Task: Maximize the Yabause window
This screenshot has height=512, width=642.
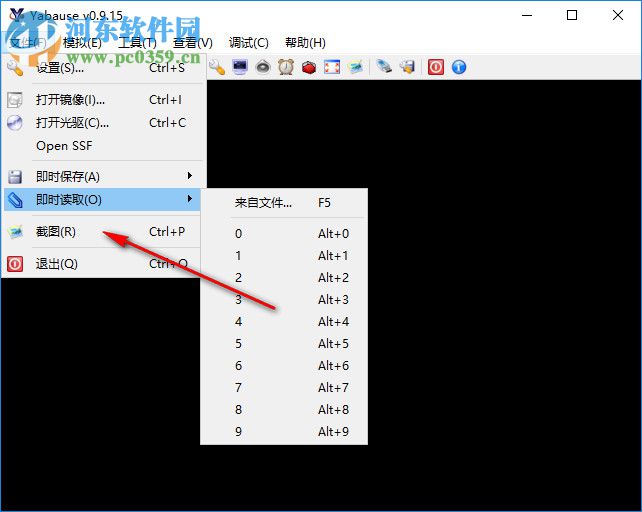Action: point(572,15)
